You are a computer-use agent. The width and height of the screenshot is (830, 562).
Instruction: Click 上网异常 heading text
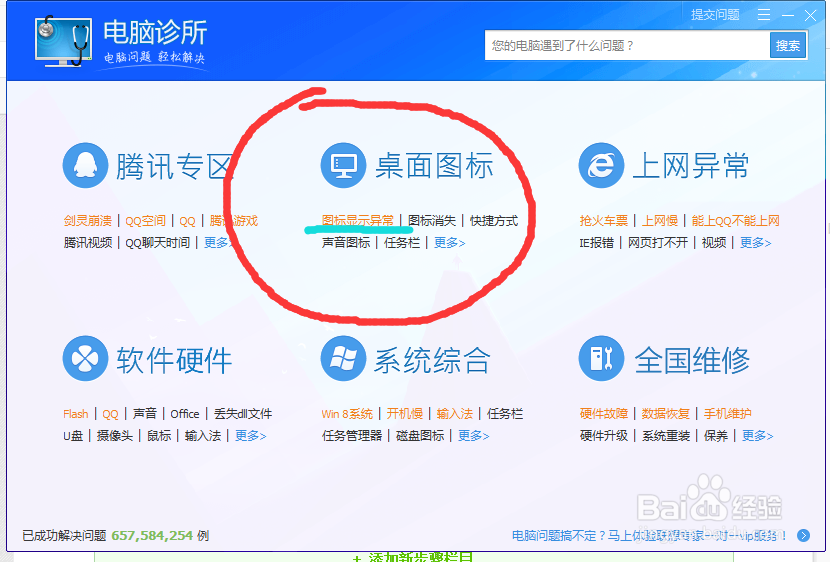[x=691, y=166]
